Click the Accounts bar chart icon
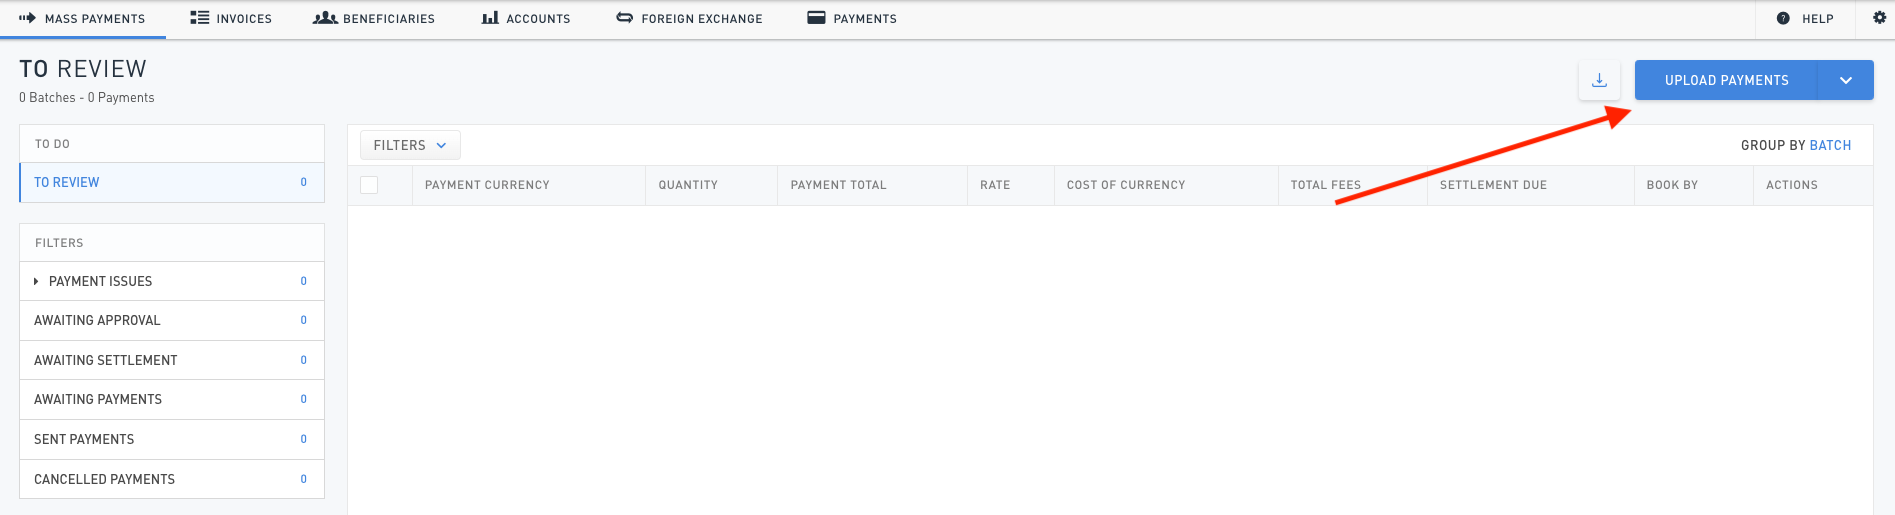The width and height of the screenshot is (1895, 515). 490,18
